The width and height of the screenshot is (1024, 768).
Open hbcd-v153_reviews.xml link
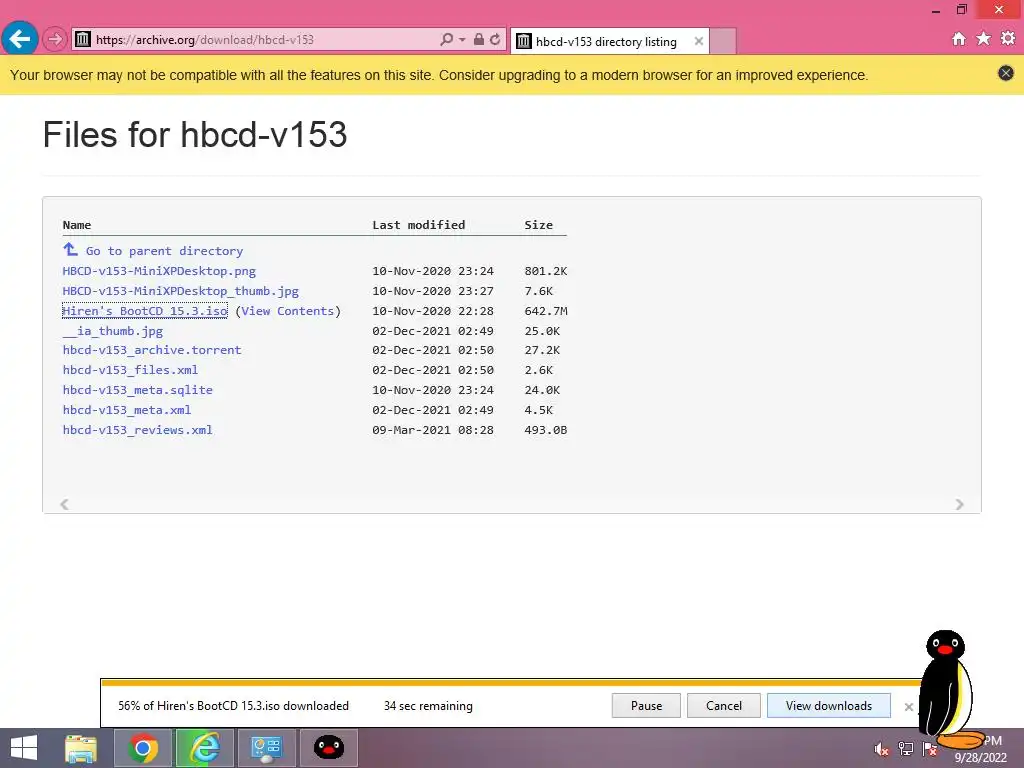[x=138, y=430]
